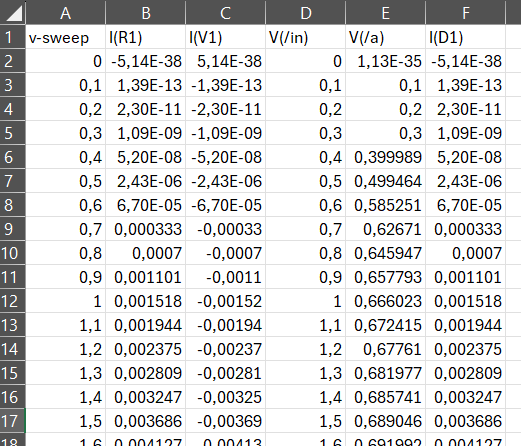Click the 'I(V1)' header cell
Viewport: 521px width, 446px height.
click(x=226, y=37)
